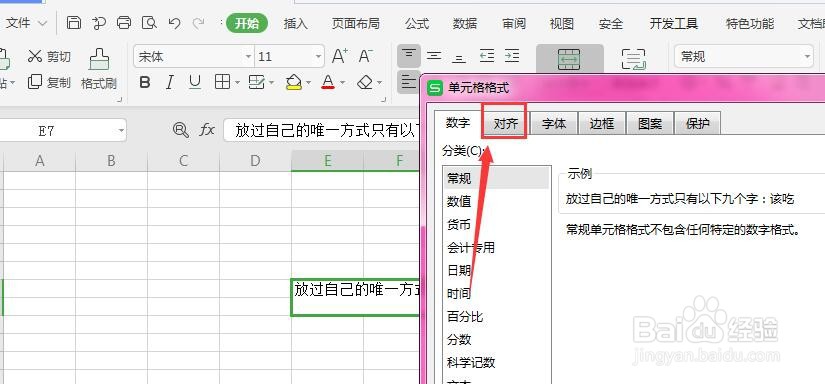Screen dimensions: 825x384
Task: Open the 插入 ribbon tab
Action: click(x=295, y=24)
